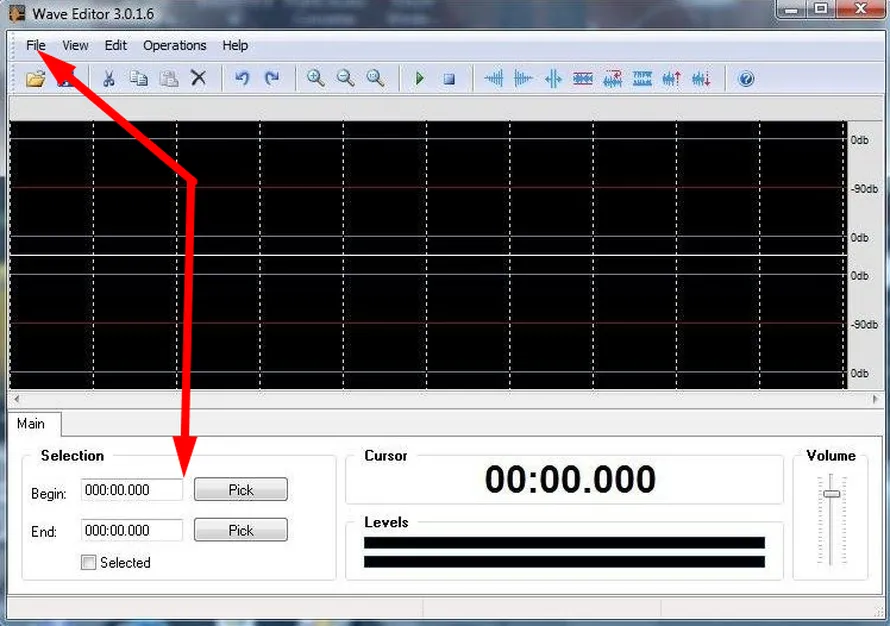Click the Cursor time display 00:00.000
The image size is (890, 626).
click(570, 479)
